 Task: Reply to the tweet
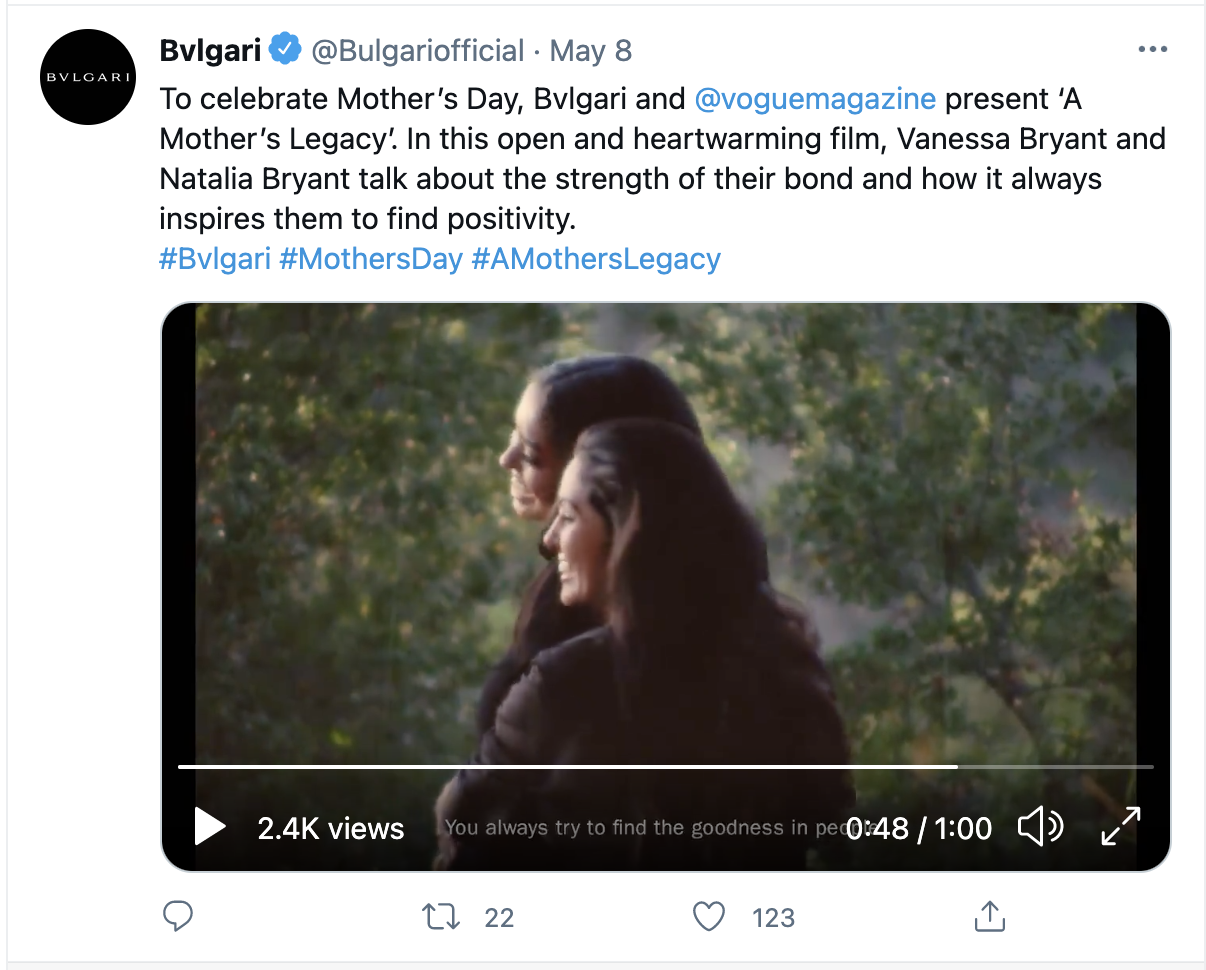pos(178,916)
